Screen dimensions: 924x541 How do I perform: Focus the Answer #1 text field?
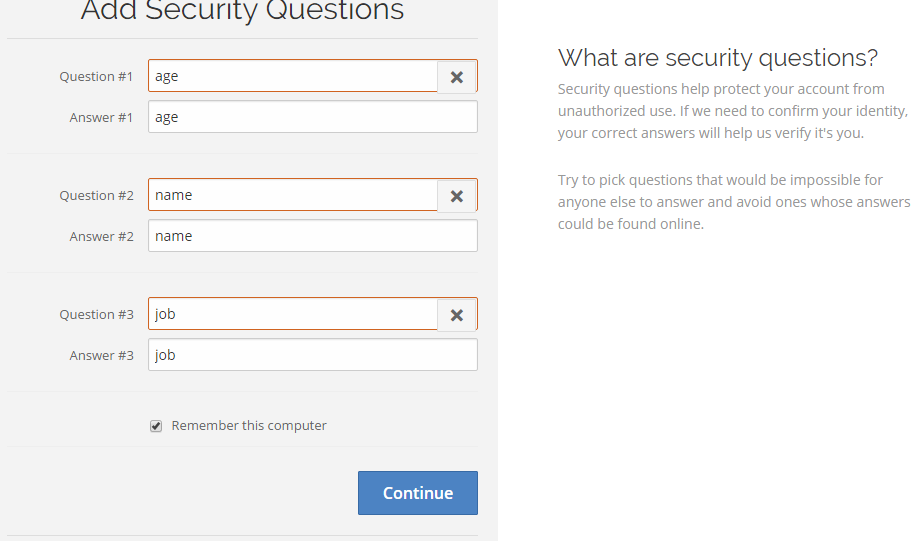[x=313, y=117]
